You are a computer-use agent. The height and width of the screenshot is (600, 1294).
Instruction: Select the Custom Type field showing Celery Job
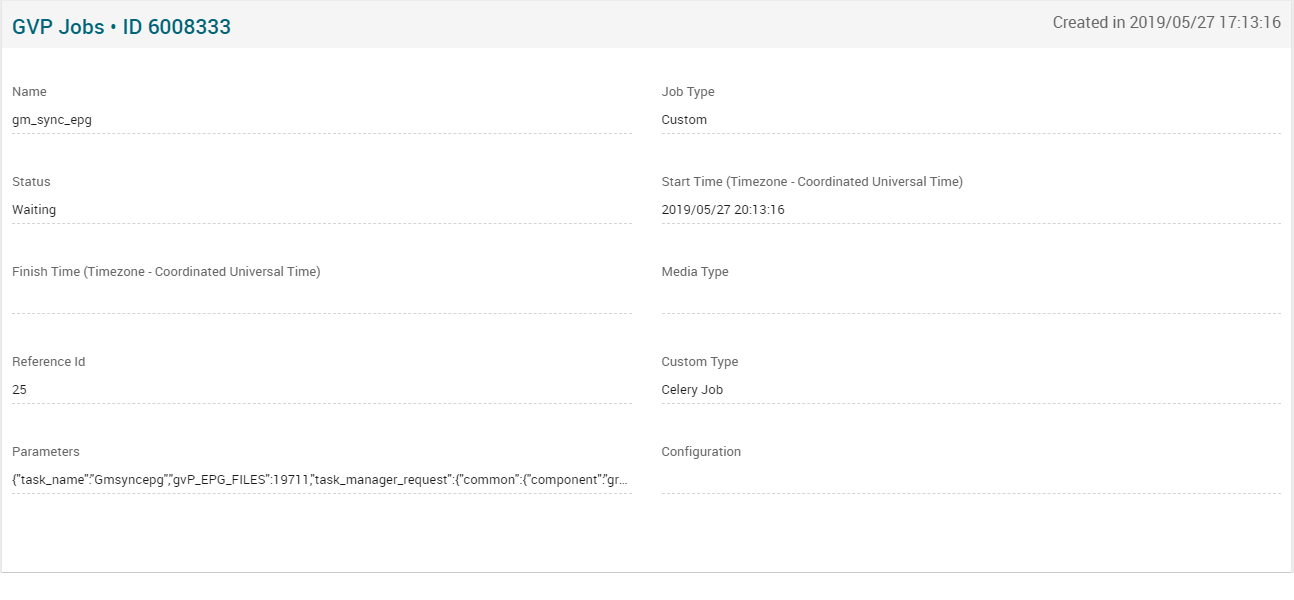click(x=970, y=390)
